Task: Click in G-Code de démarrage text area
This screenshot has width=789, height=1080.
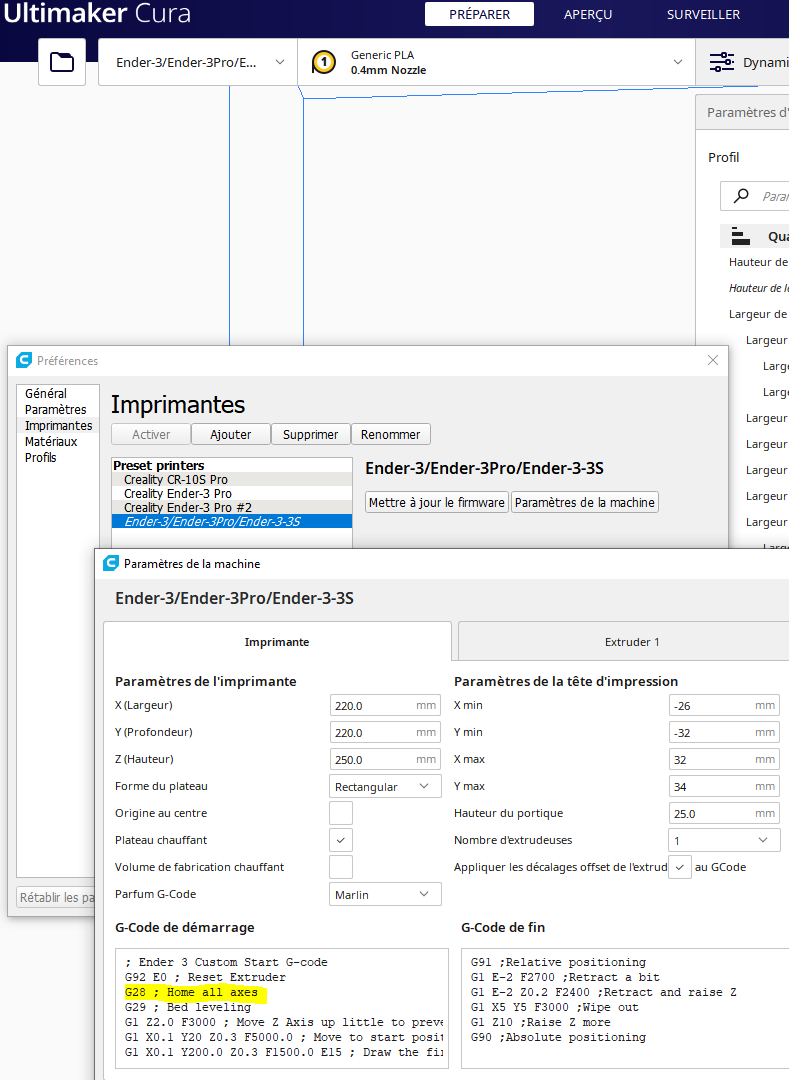Action: pos(282,1008)
